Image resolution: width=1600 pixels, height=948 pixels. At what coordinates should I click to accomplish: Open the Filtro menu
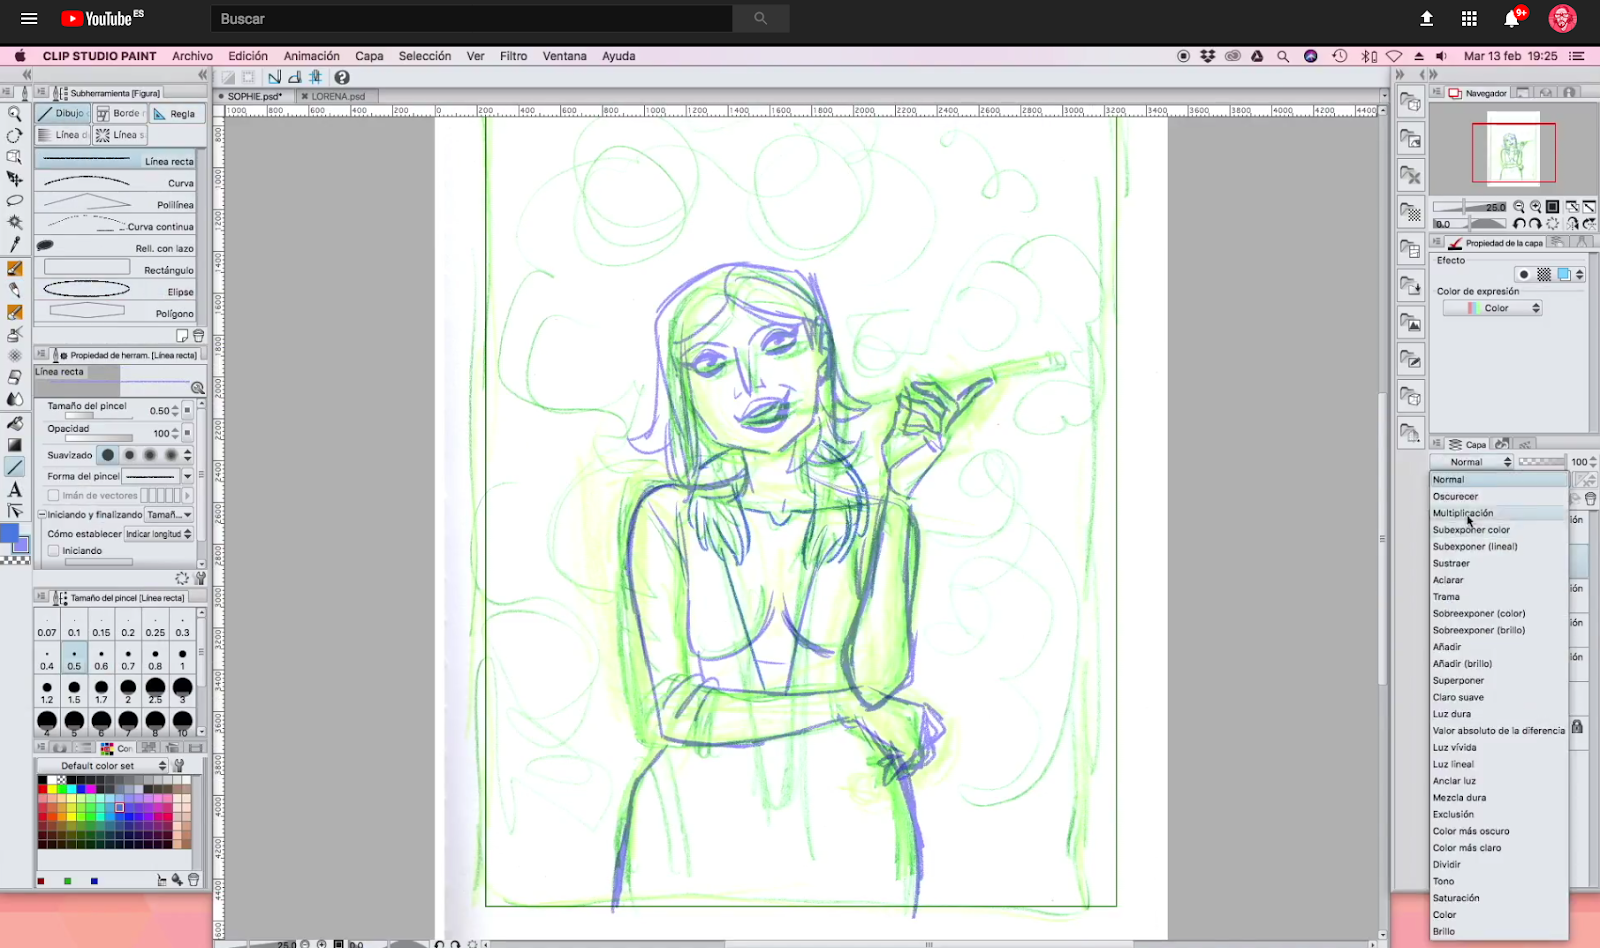coord(513,56)
